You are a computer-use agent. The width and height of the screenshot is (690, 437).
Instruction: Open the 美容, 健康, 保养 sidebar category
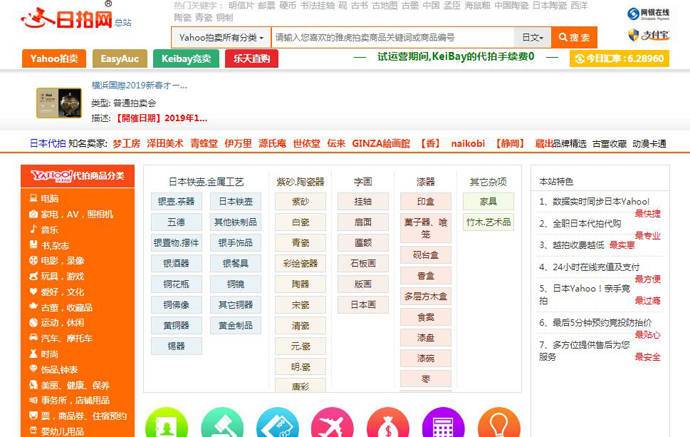[70, 385]
